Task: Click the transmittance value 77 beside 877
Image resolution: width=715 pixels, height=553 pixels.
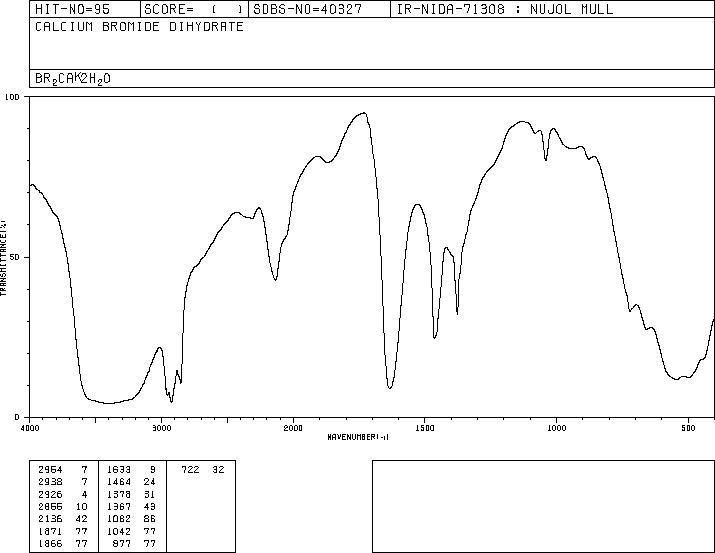Action: tap(150, 543)
